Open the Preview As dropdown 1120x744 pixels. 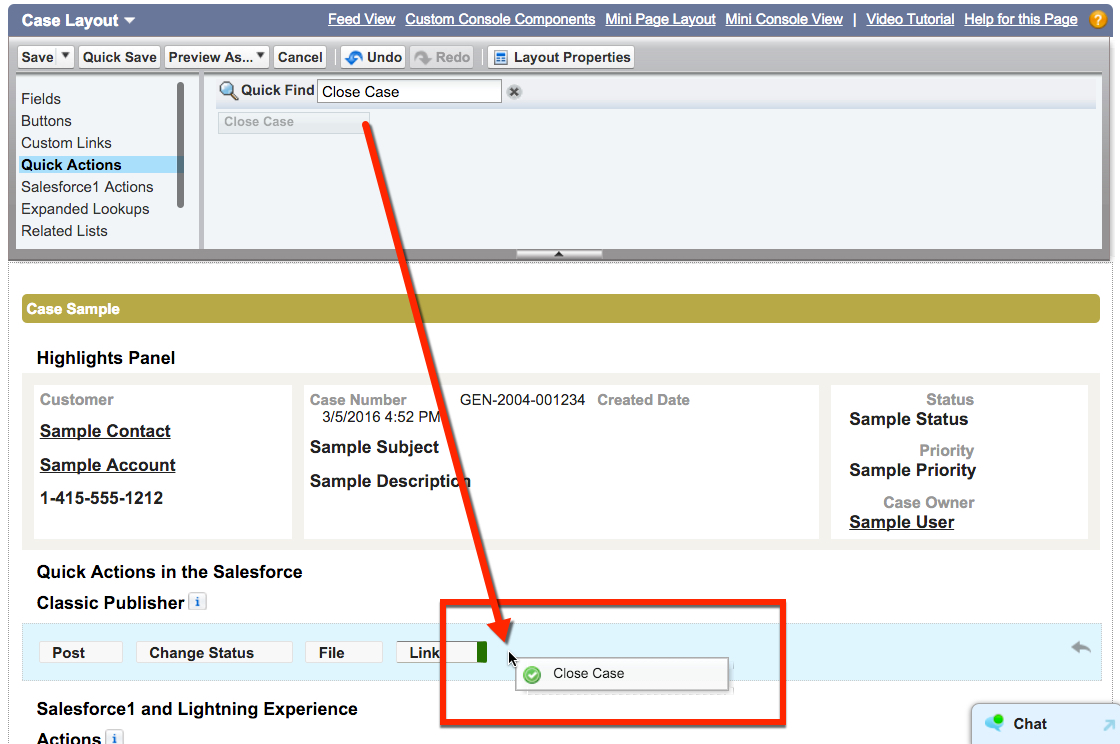click(217, 57)
